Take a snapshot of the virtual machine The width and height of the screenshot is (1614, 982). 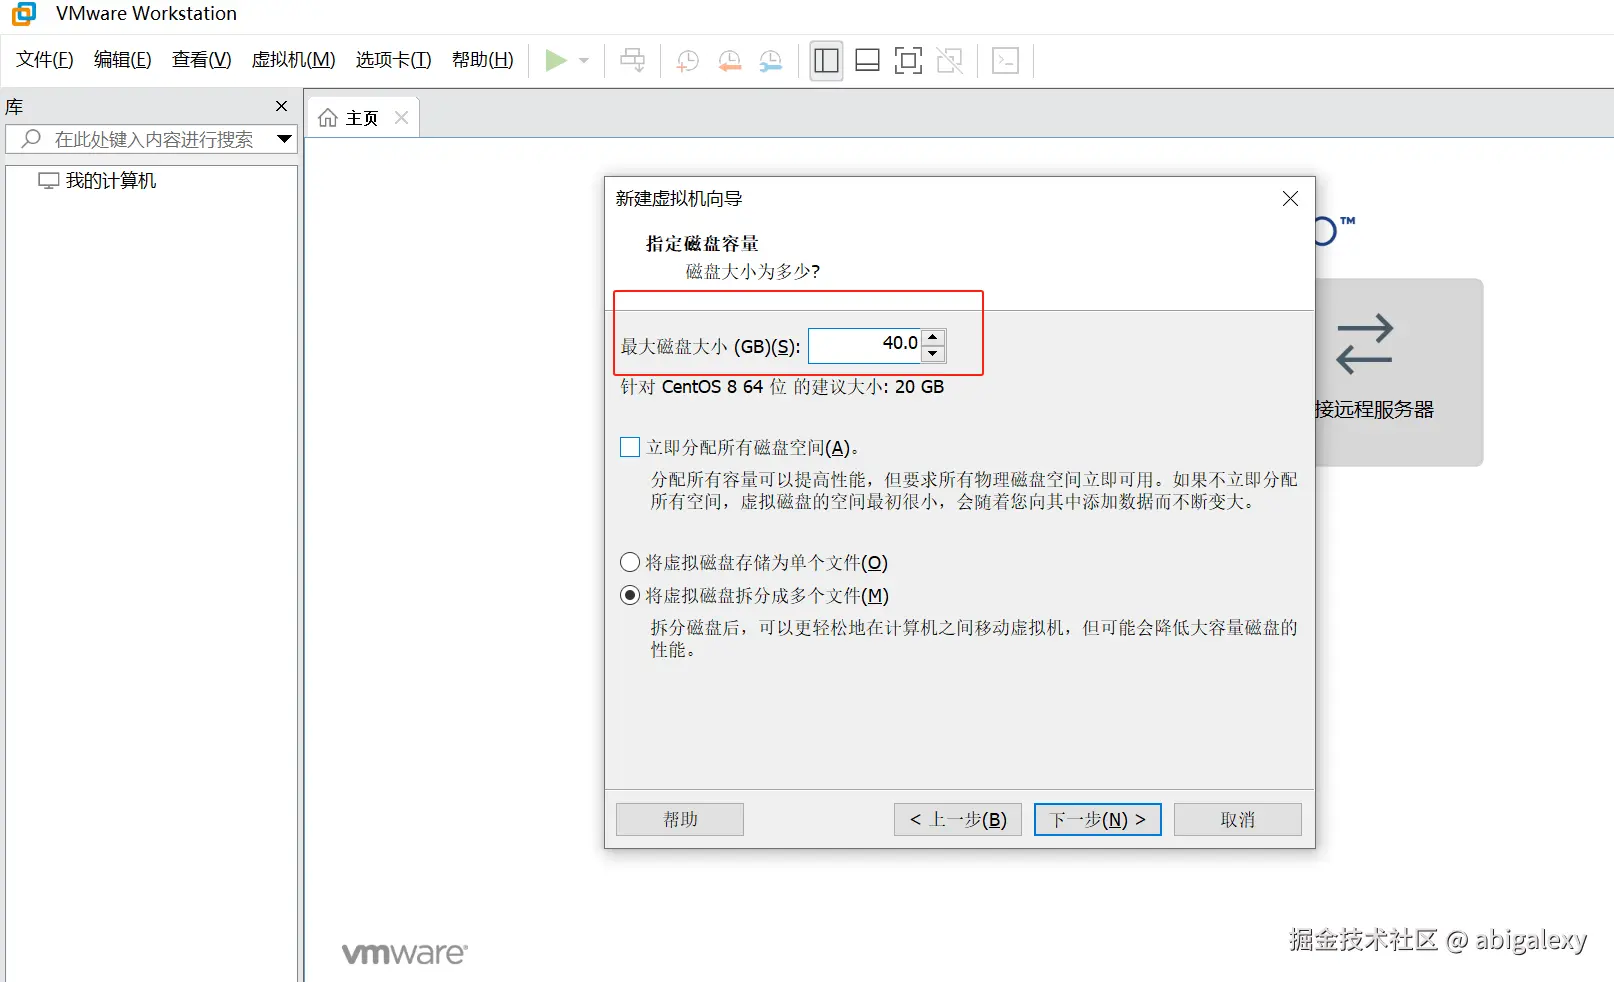(x=686, y=61)
